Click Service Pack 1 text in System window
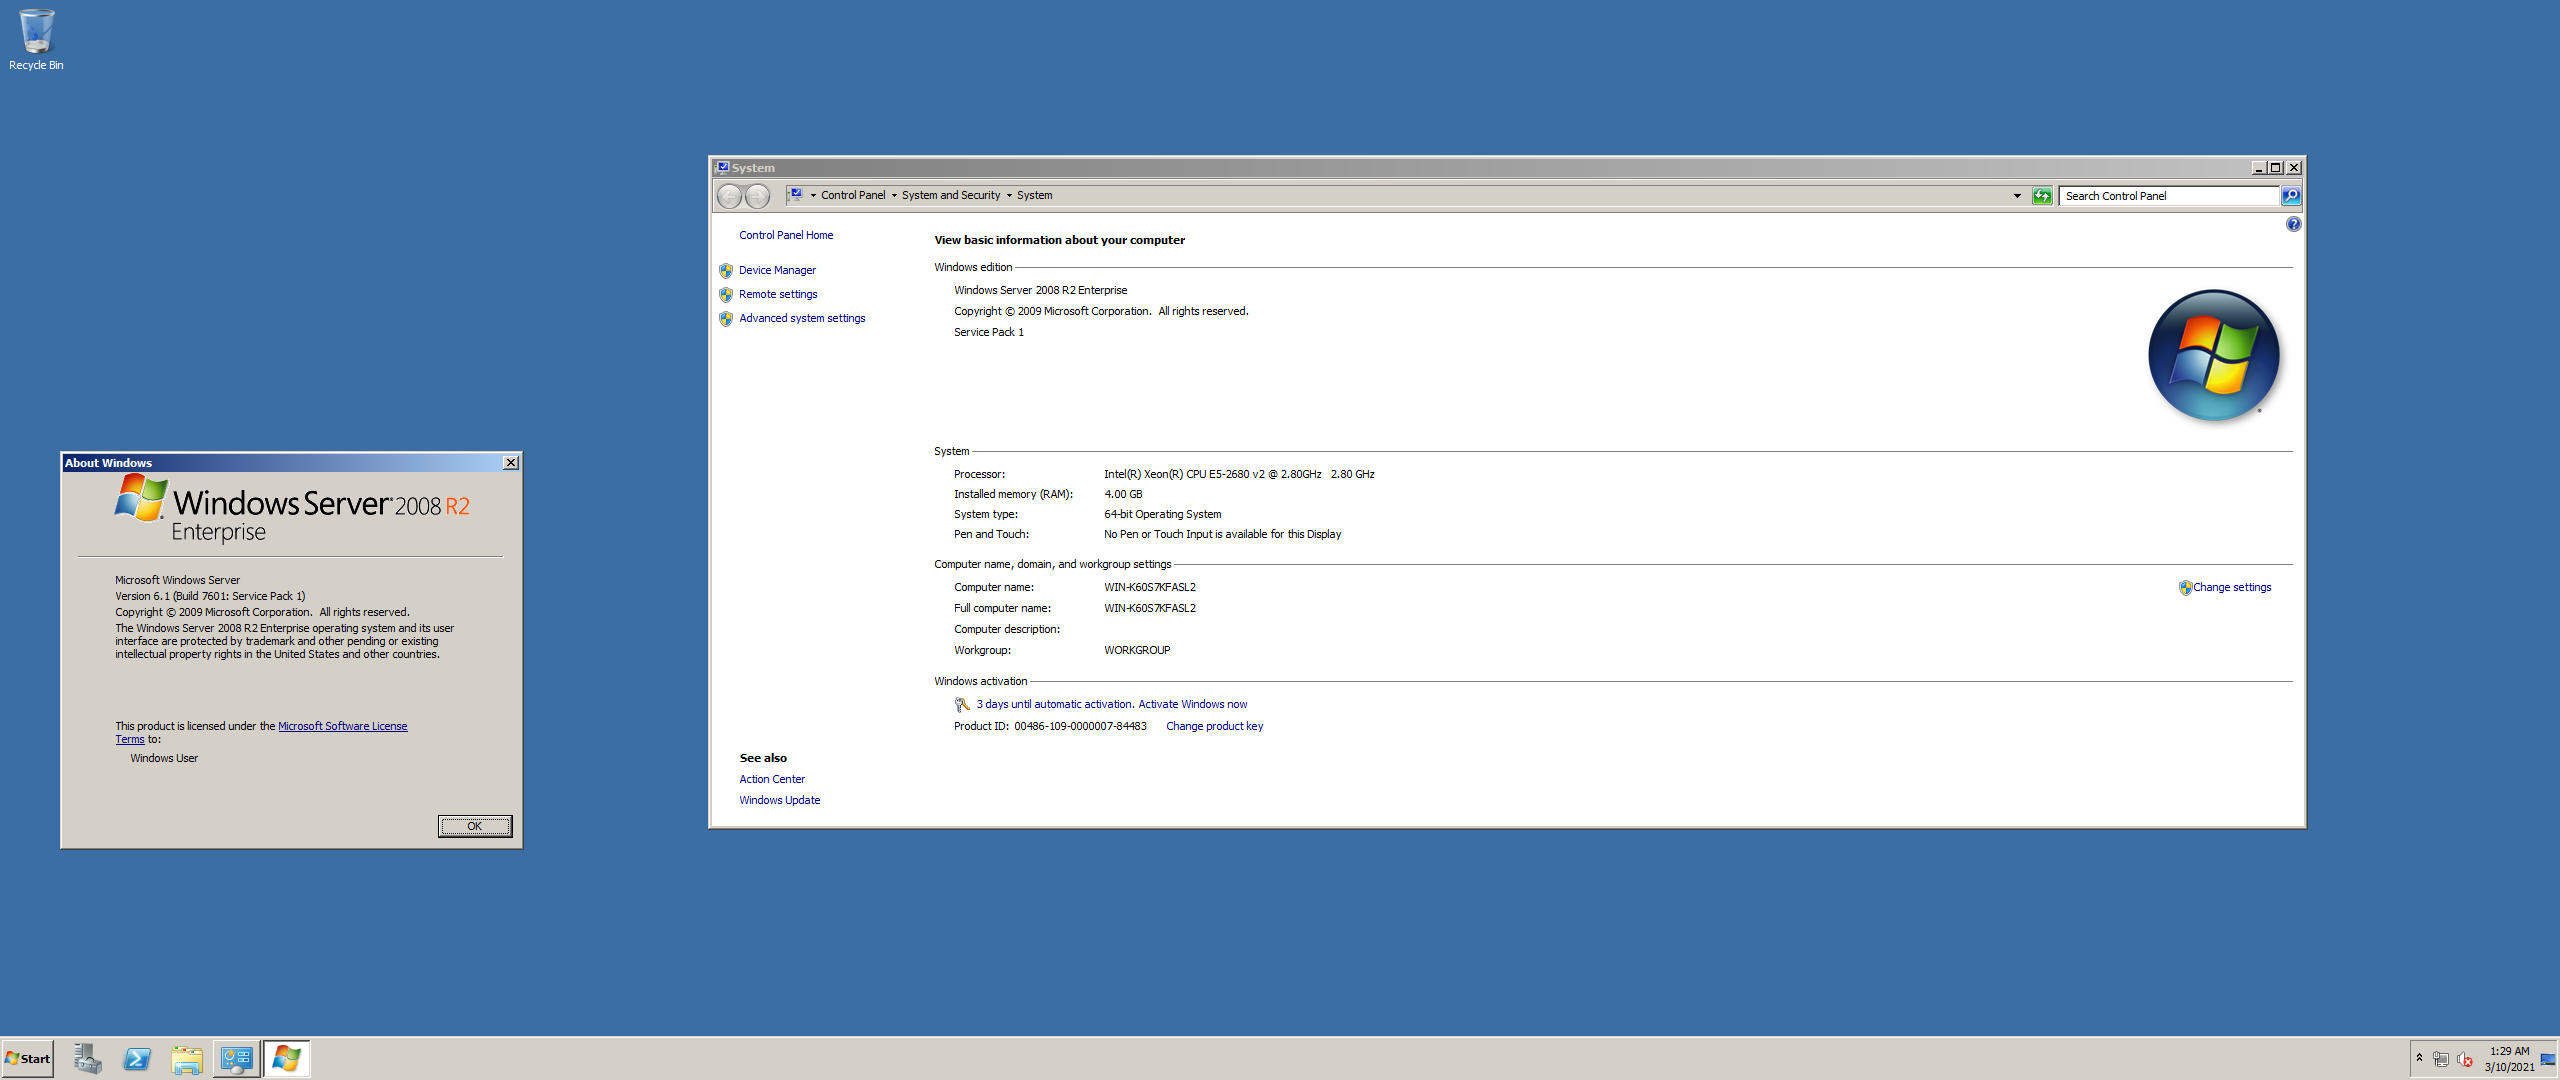Viewport: 2560px width, 1080px height. (x=988, y=333)
